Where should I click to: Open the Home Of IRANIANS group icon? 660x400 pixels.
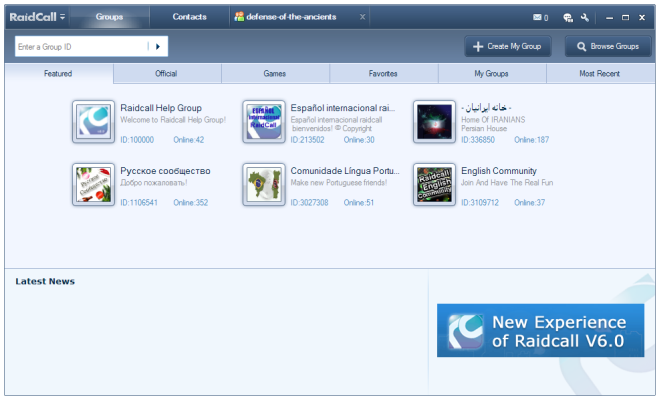(x=434, y=122)
